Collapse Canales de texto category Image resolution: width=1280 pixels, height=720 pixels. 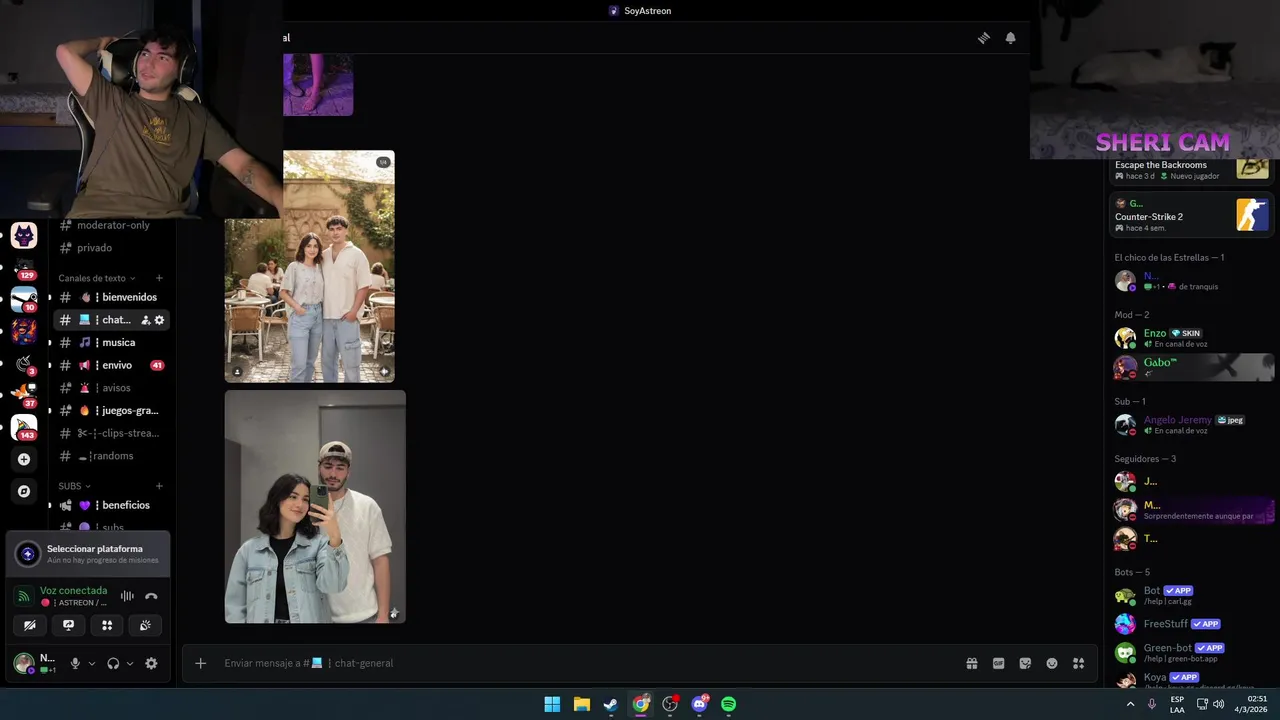click(97, 278)
